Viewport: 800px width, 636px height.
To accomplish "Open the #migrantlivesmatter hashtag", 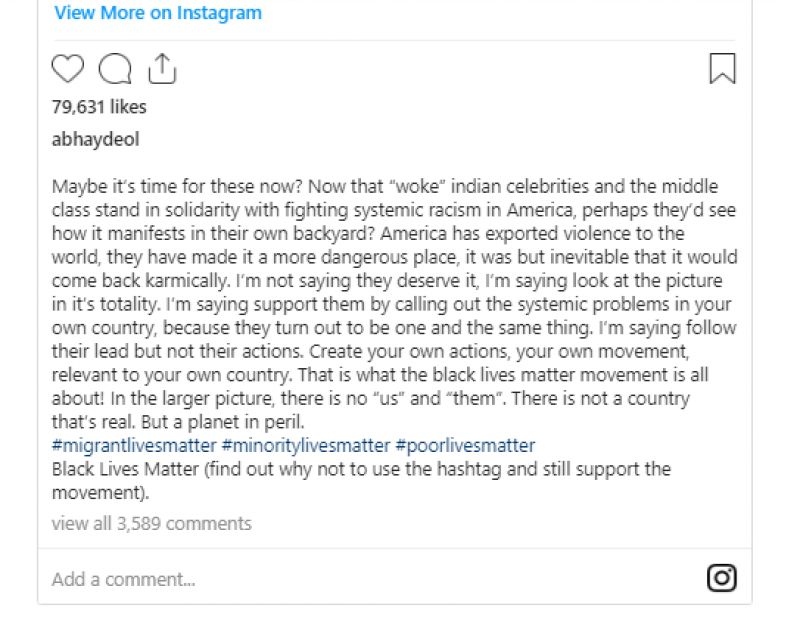I will click(x=133, y=446).
